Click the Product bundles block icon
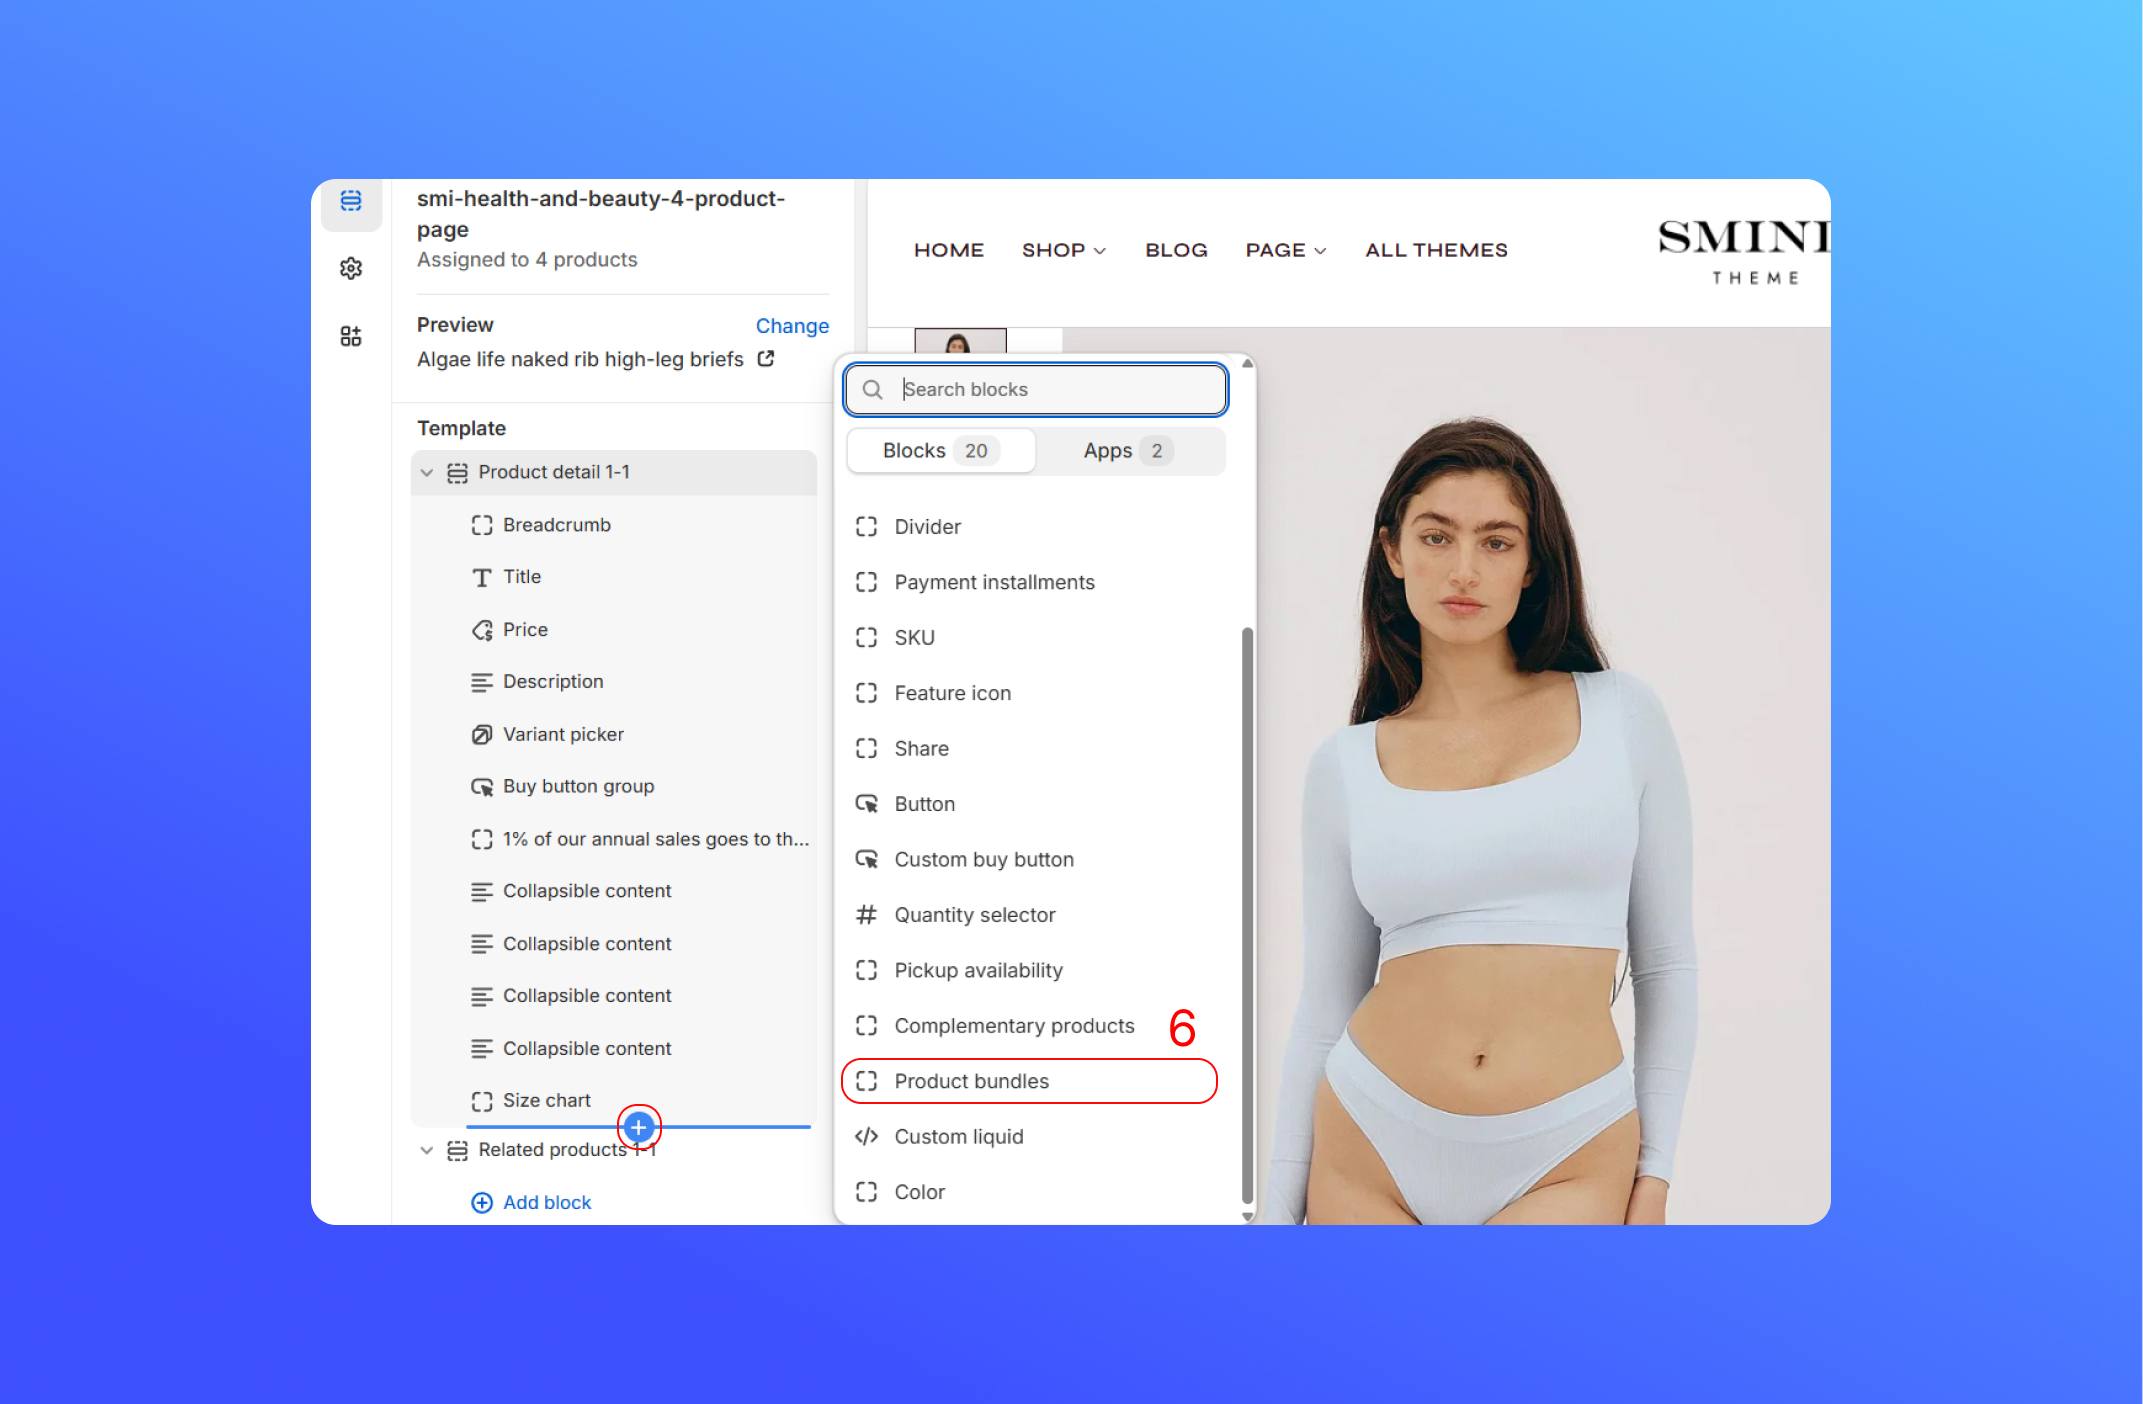 (867, 1081)
